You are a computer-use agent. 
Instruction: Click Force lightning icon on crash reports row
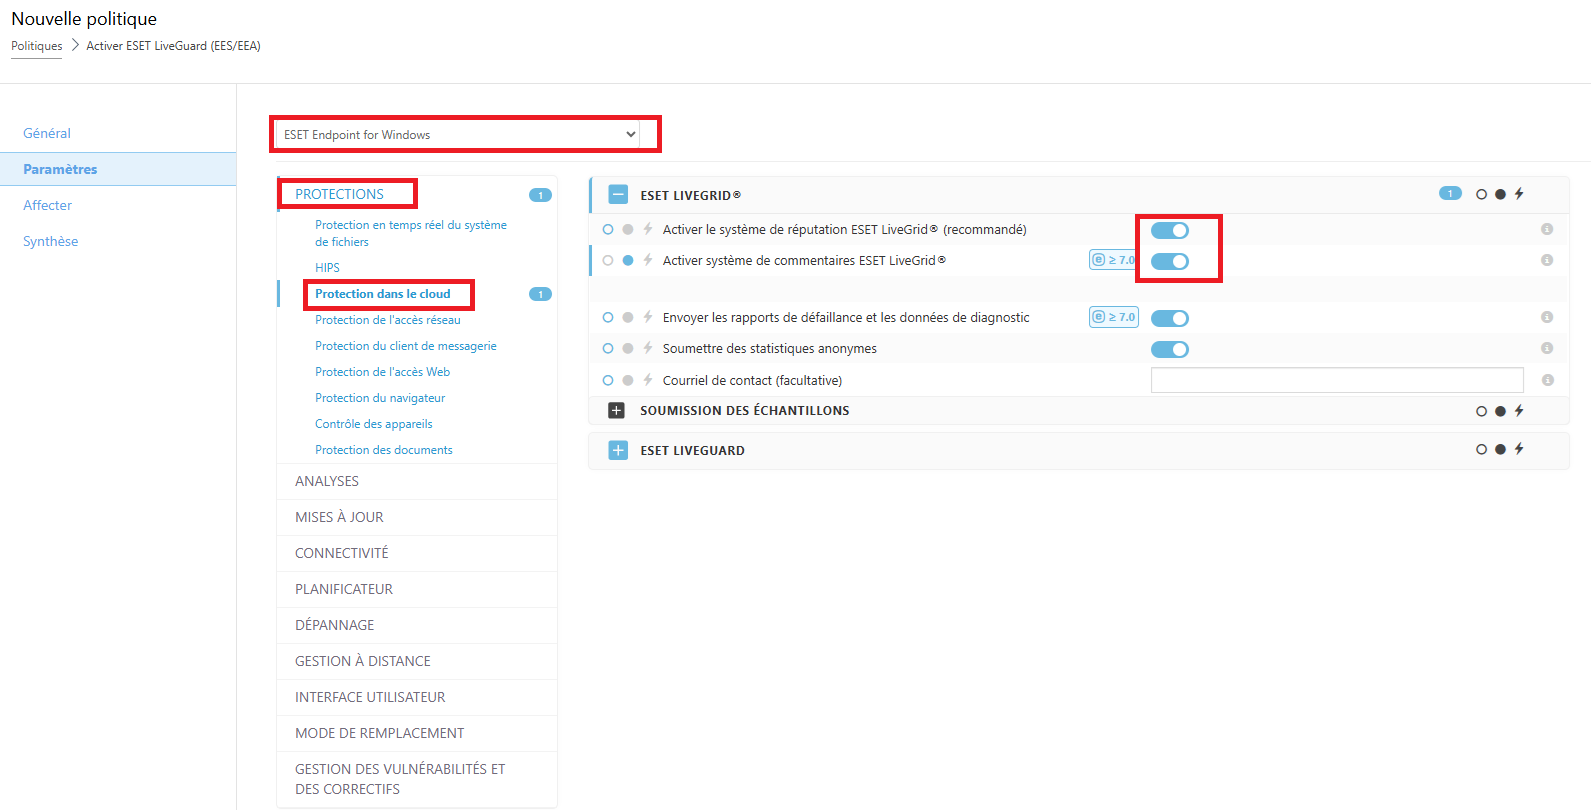[648, 317]
